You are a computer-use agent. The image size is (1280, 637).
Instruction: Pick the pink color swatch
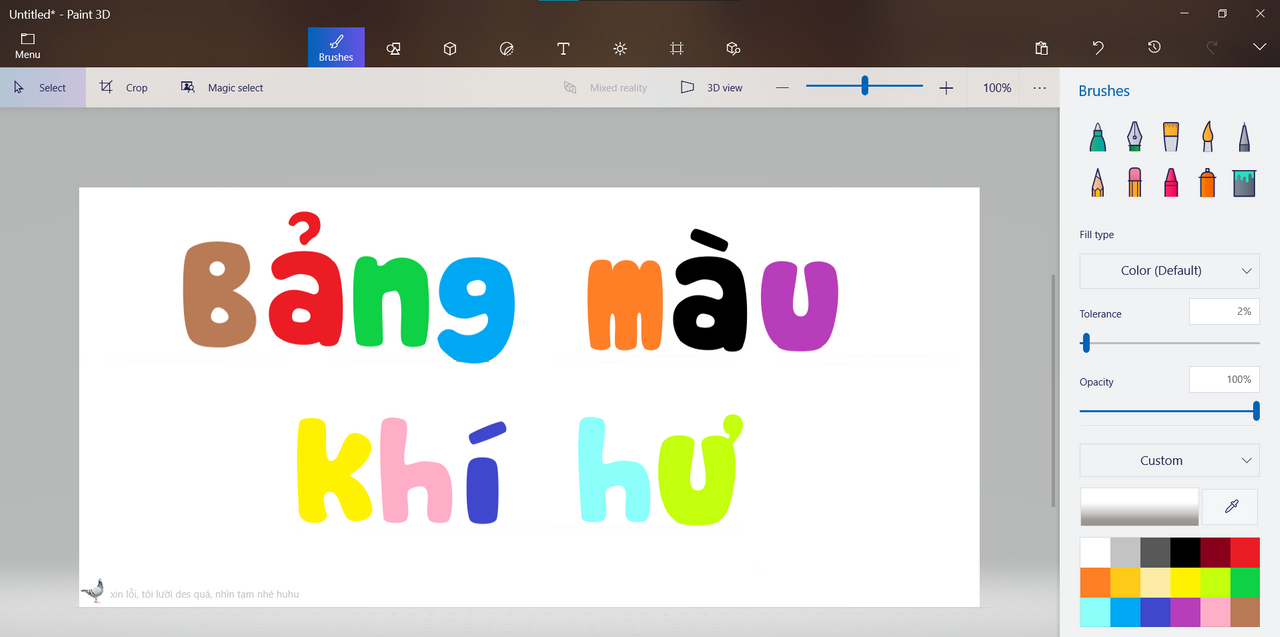(1215, 613)
